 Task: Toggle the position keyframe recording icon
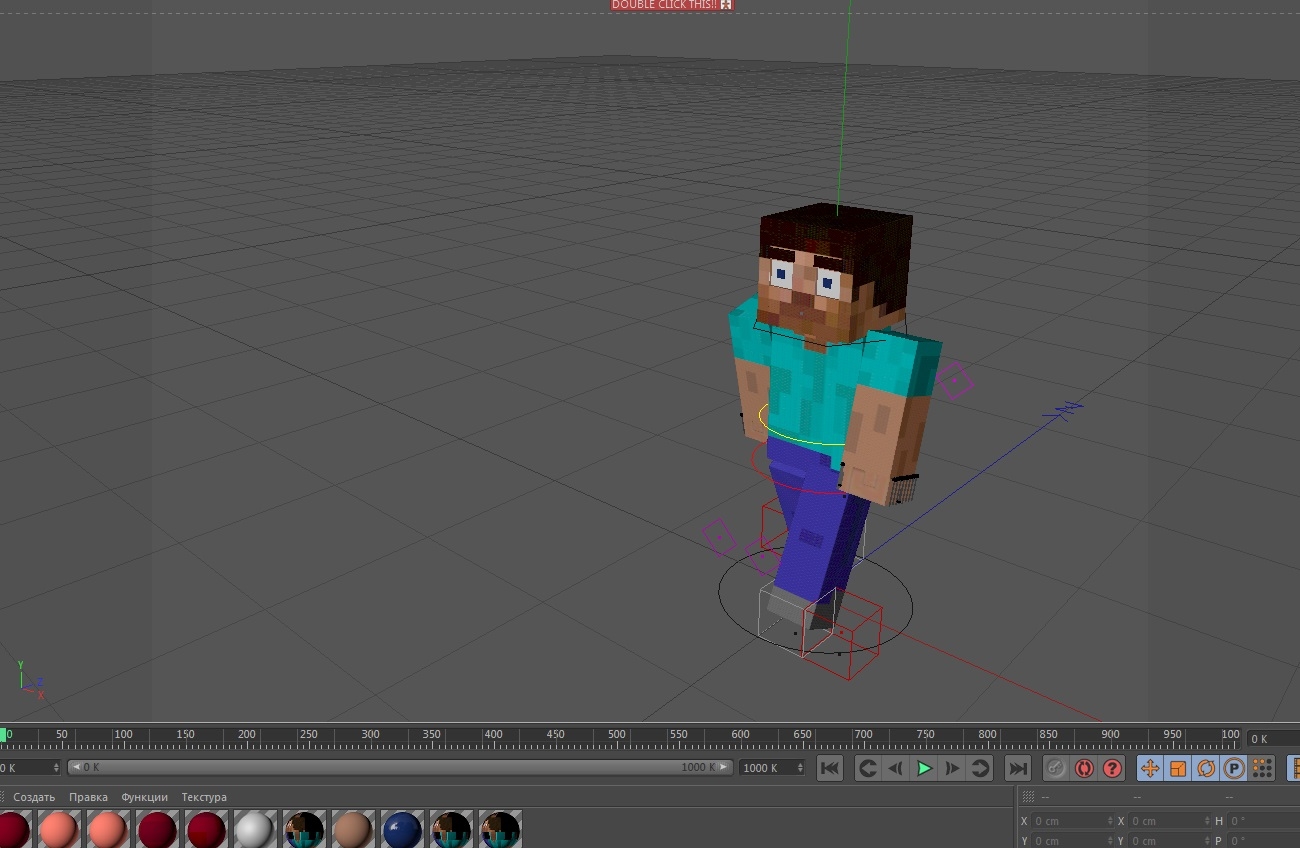[1148, 768]
